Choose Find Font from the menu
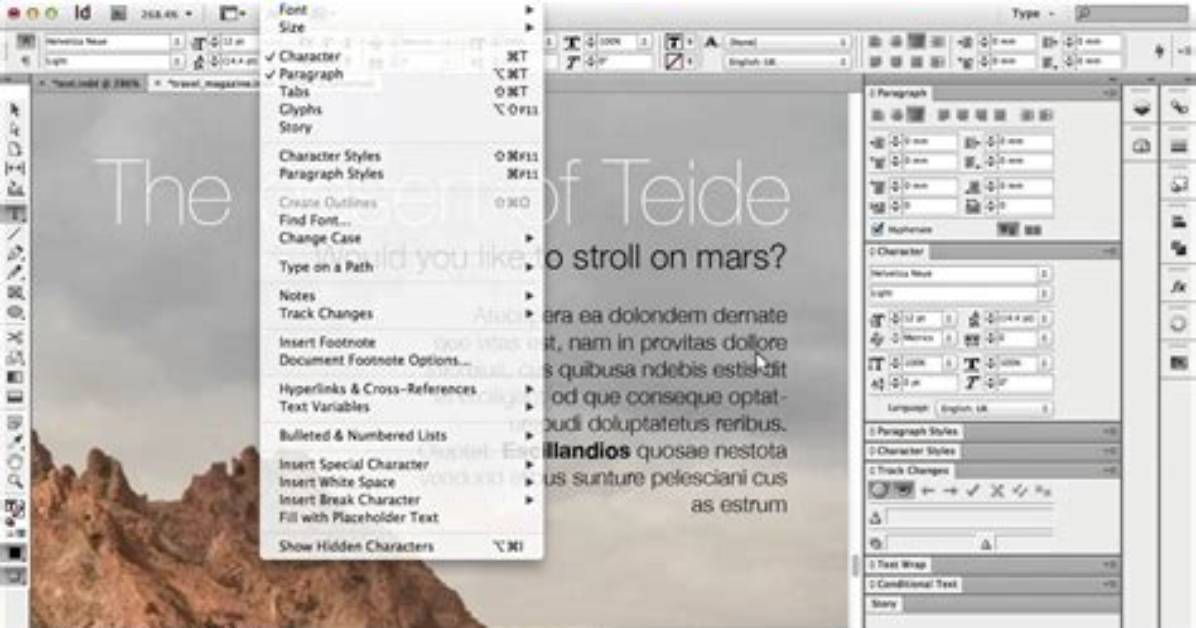The height and width of the screenshot is (628, 1196). pyautogui.click(x=315, y=220)
